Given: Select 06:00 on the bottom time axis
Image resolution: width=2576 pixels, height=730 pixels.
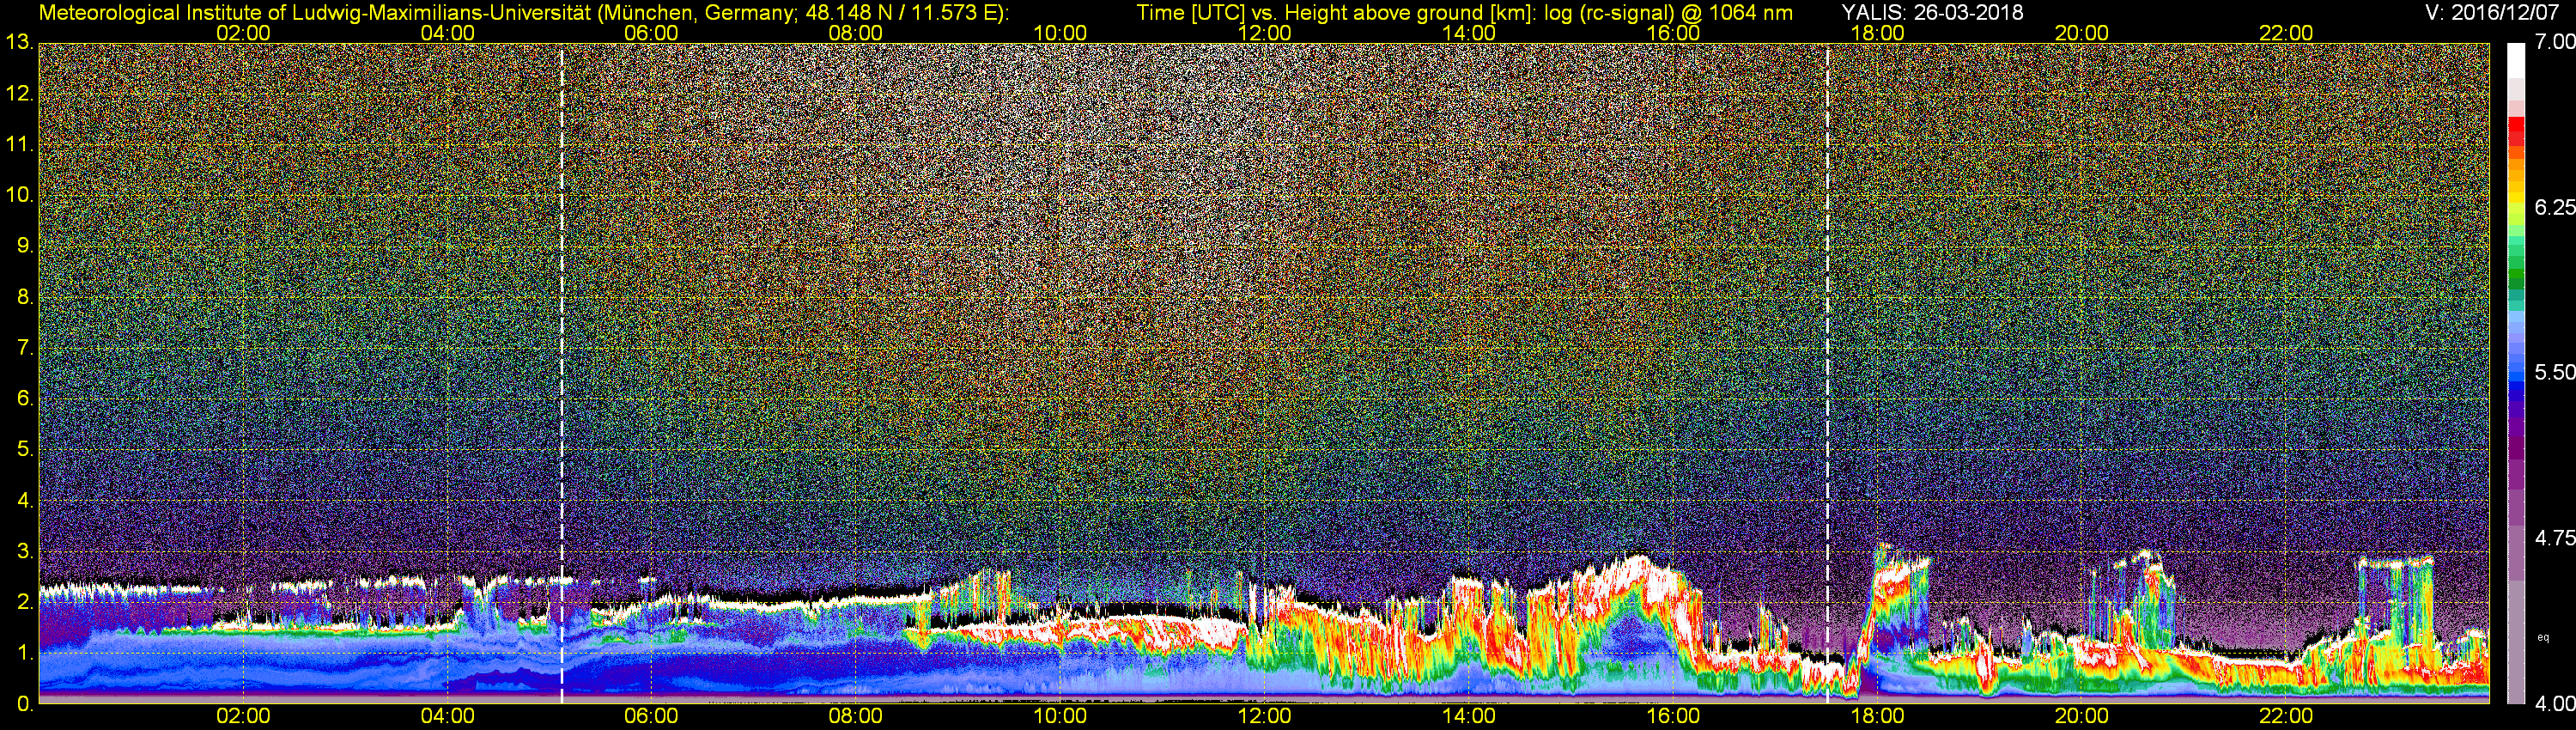Looking at the screenshot, I should click(651, 717).
